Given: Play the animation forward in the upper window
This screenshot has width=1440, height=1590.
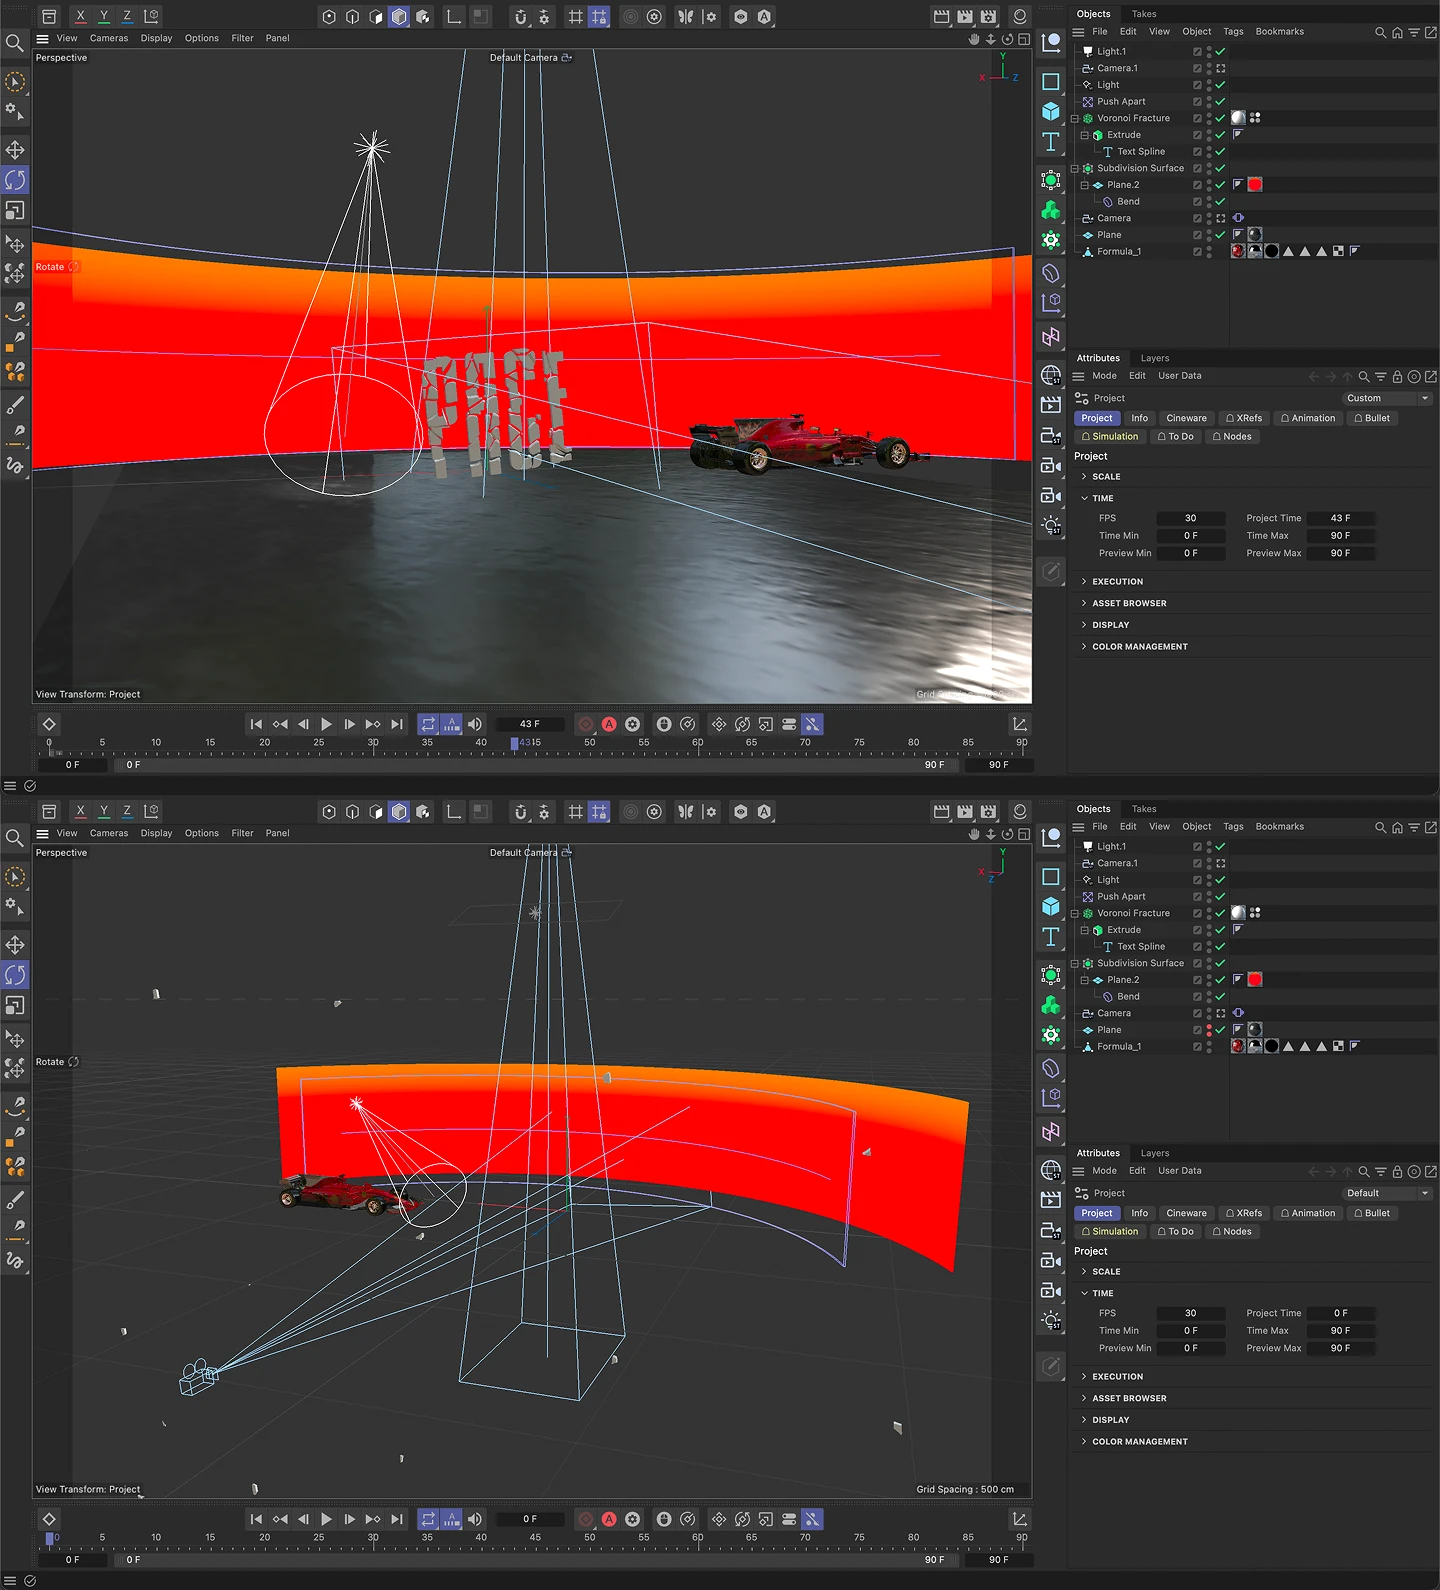Looking at the screenshot, I should [x=326, y=724].
